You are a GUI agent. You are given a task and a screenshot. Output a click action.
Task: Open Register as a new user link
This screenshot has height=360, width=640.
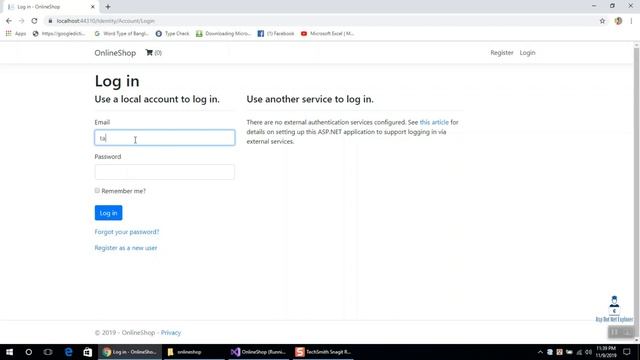tap(126, 248)
